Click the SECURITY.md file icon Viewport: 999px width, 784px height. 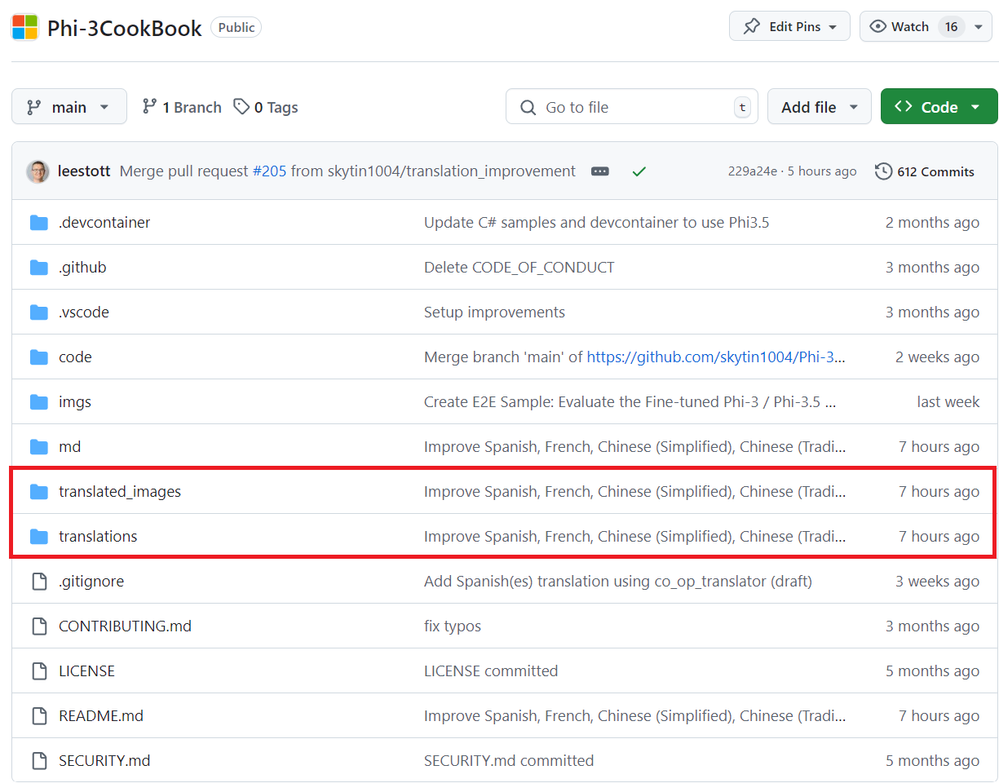click(40, 760)
